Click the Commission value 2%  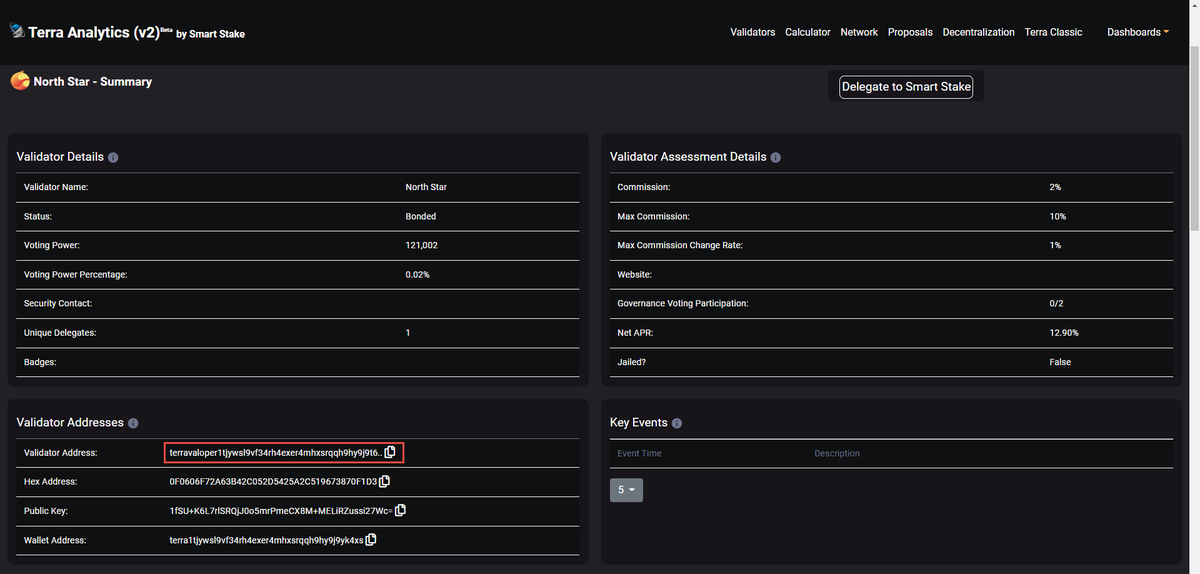coord(1055,187)
